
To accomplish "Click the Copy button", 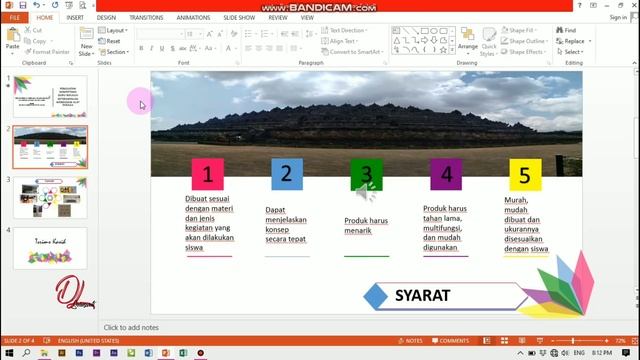I will [x=36, y=41].
